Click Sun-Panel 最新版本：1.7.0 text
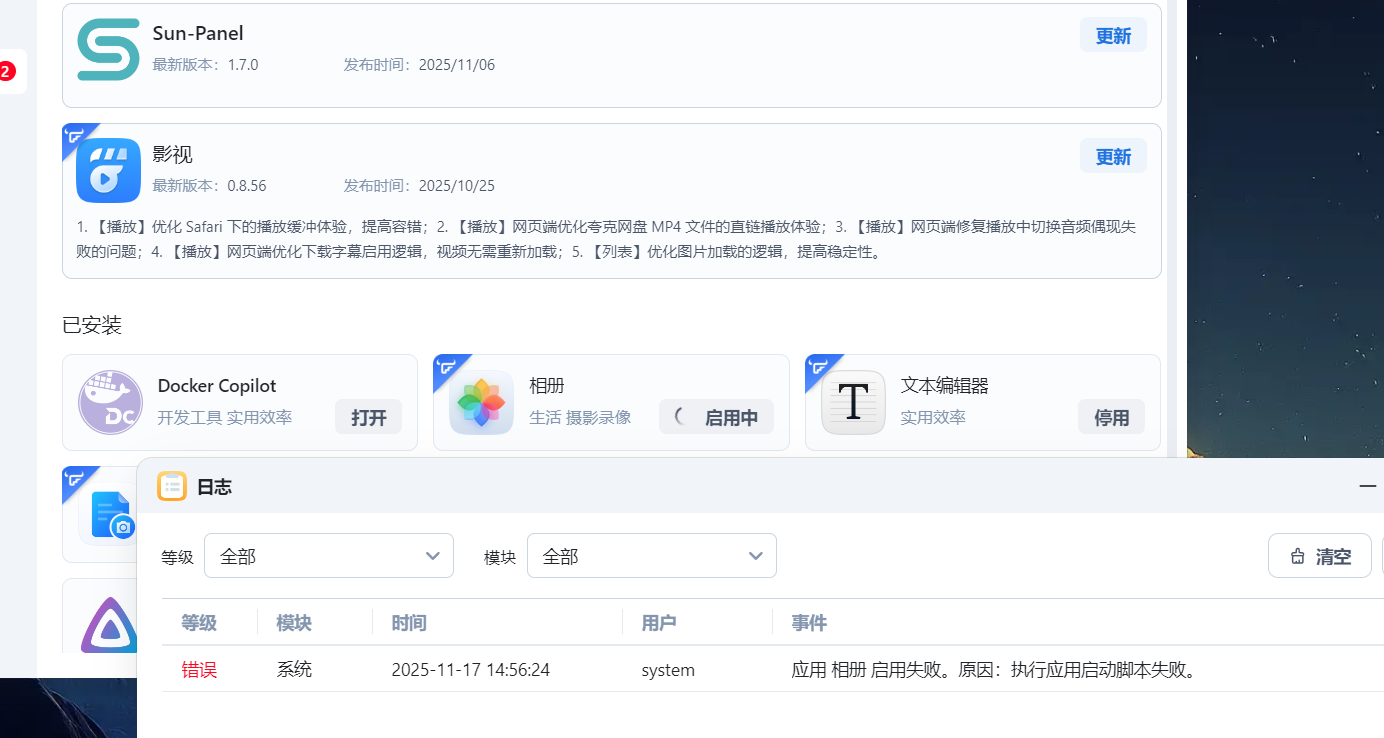The height and width of the screenshot is (738, 1384). coord(205,65)
